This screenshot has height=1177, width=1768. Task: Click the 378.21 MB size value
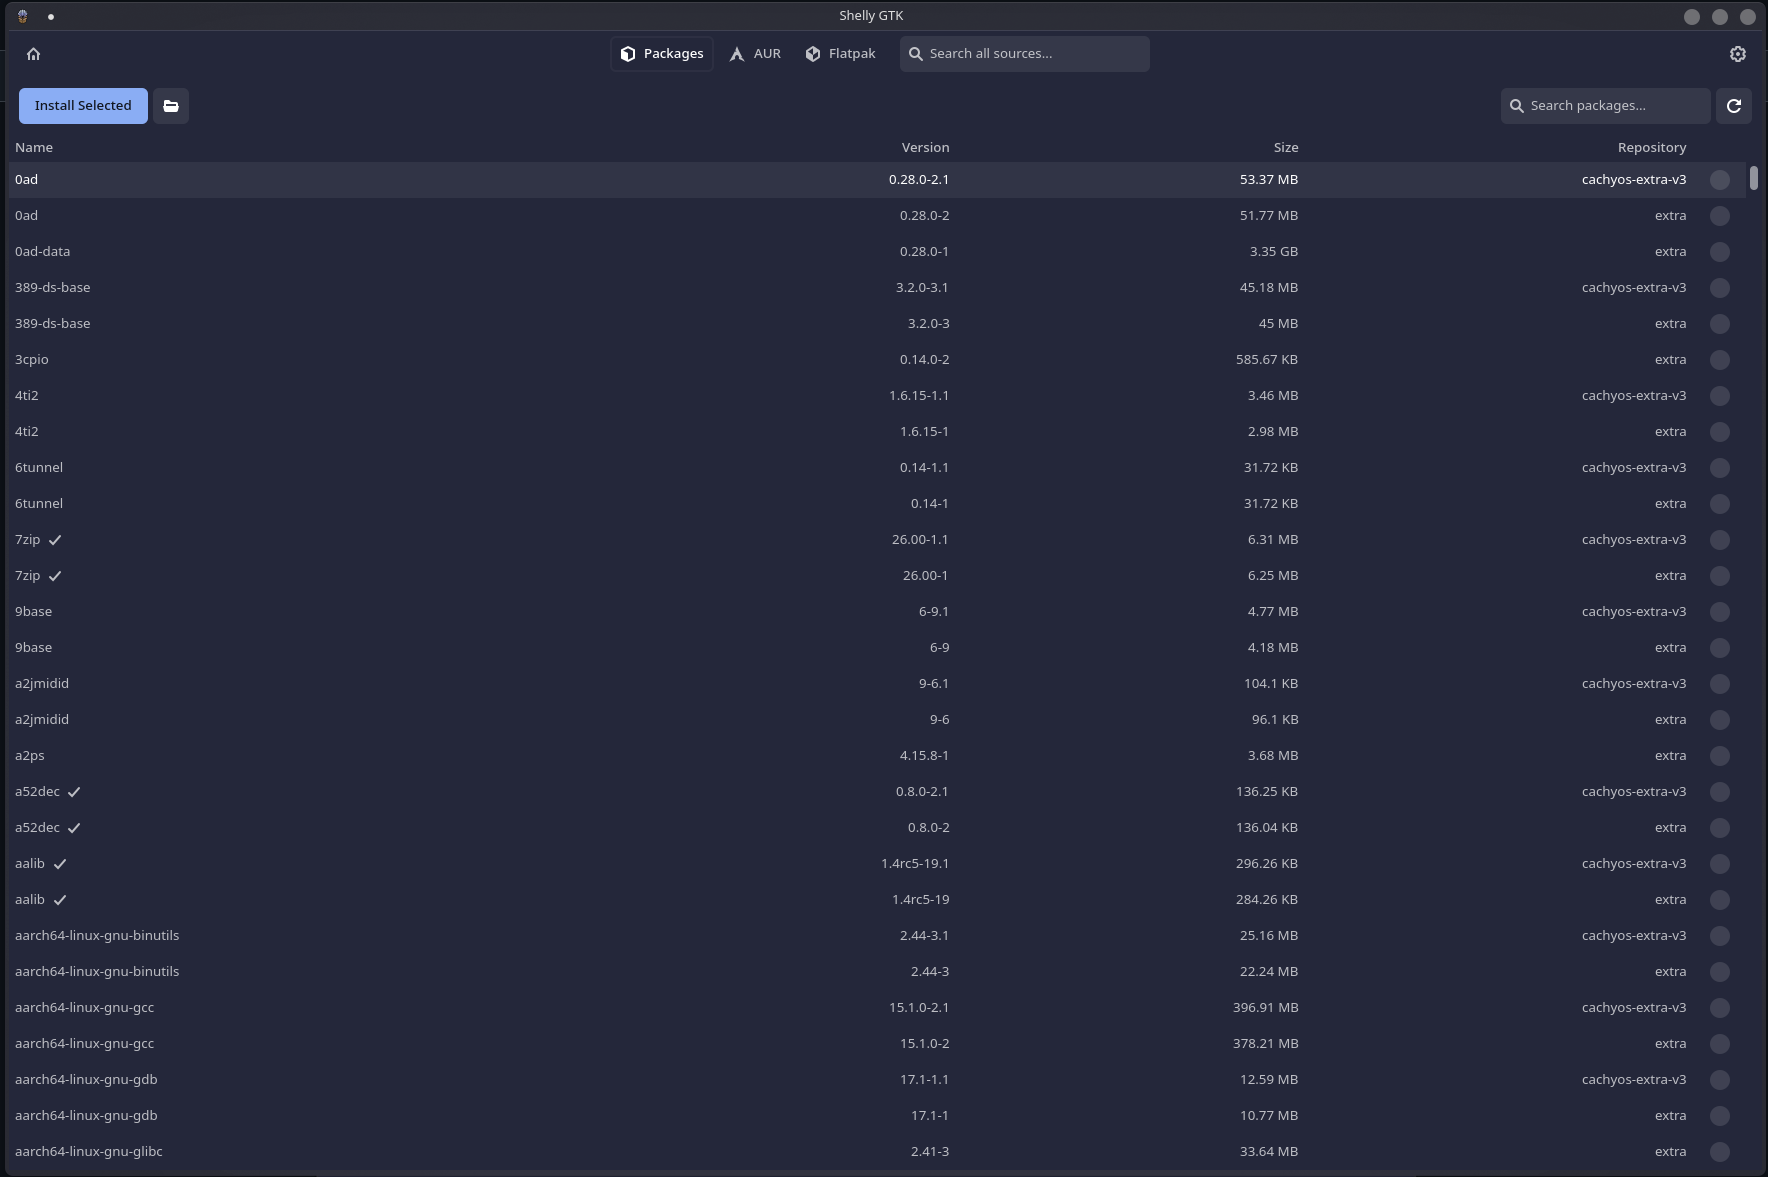(1266, 1044)
